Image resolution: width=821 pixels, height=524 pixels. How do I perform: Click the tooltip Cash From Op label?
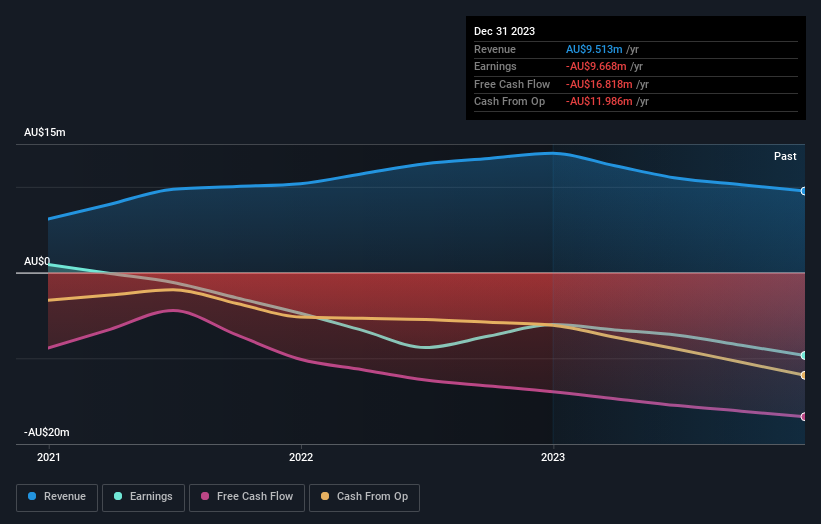[x=509, y=102]
